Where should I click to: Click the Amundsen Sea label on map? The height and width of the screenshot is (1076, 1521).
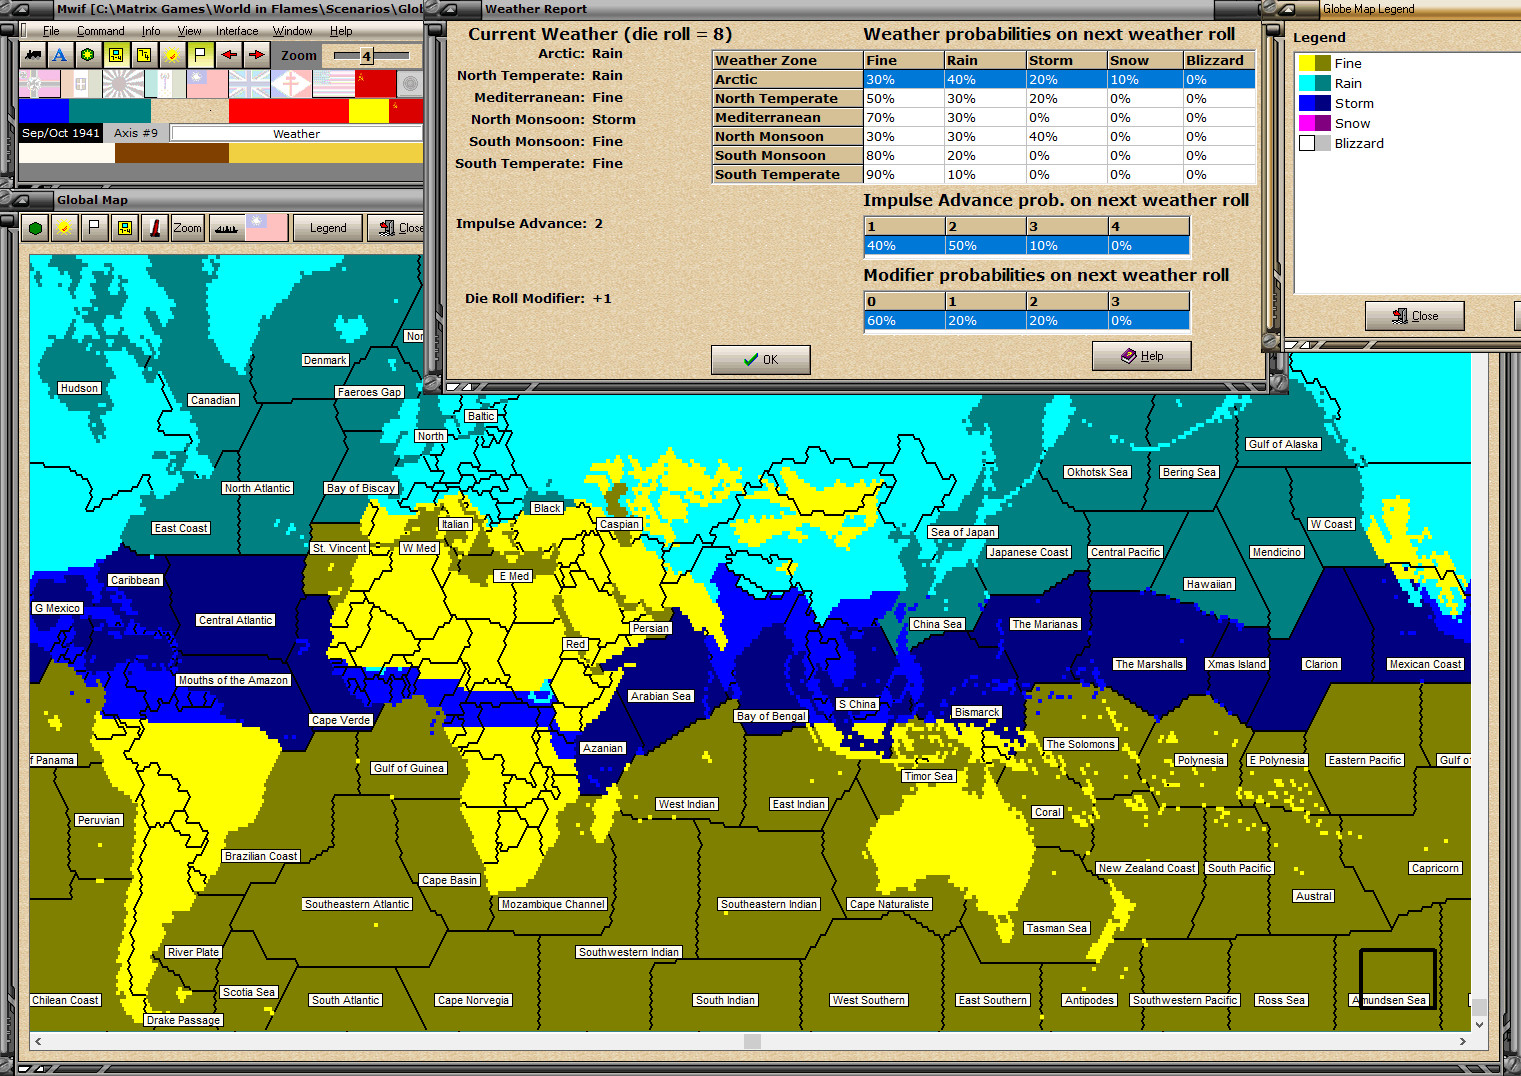1389,1000
